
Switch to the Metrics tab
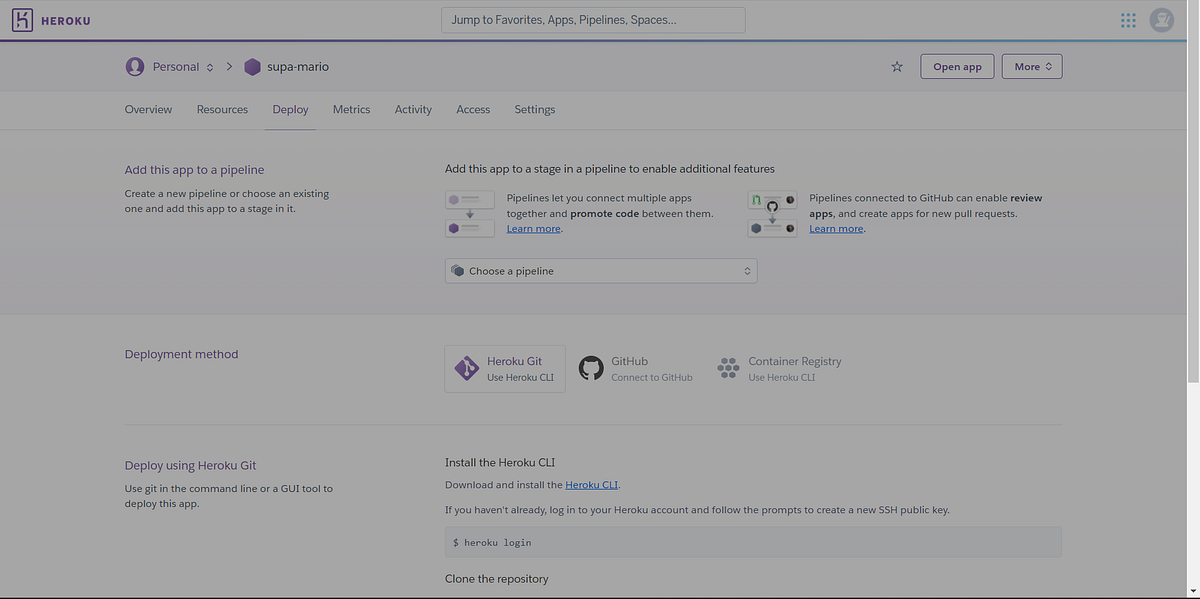pyautogui.click(x=351, y=109)
